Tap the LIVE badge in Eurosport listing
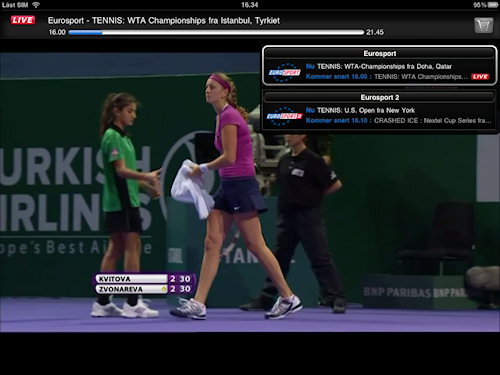Viewport: 500px width, 375px height. point(480,77)
